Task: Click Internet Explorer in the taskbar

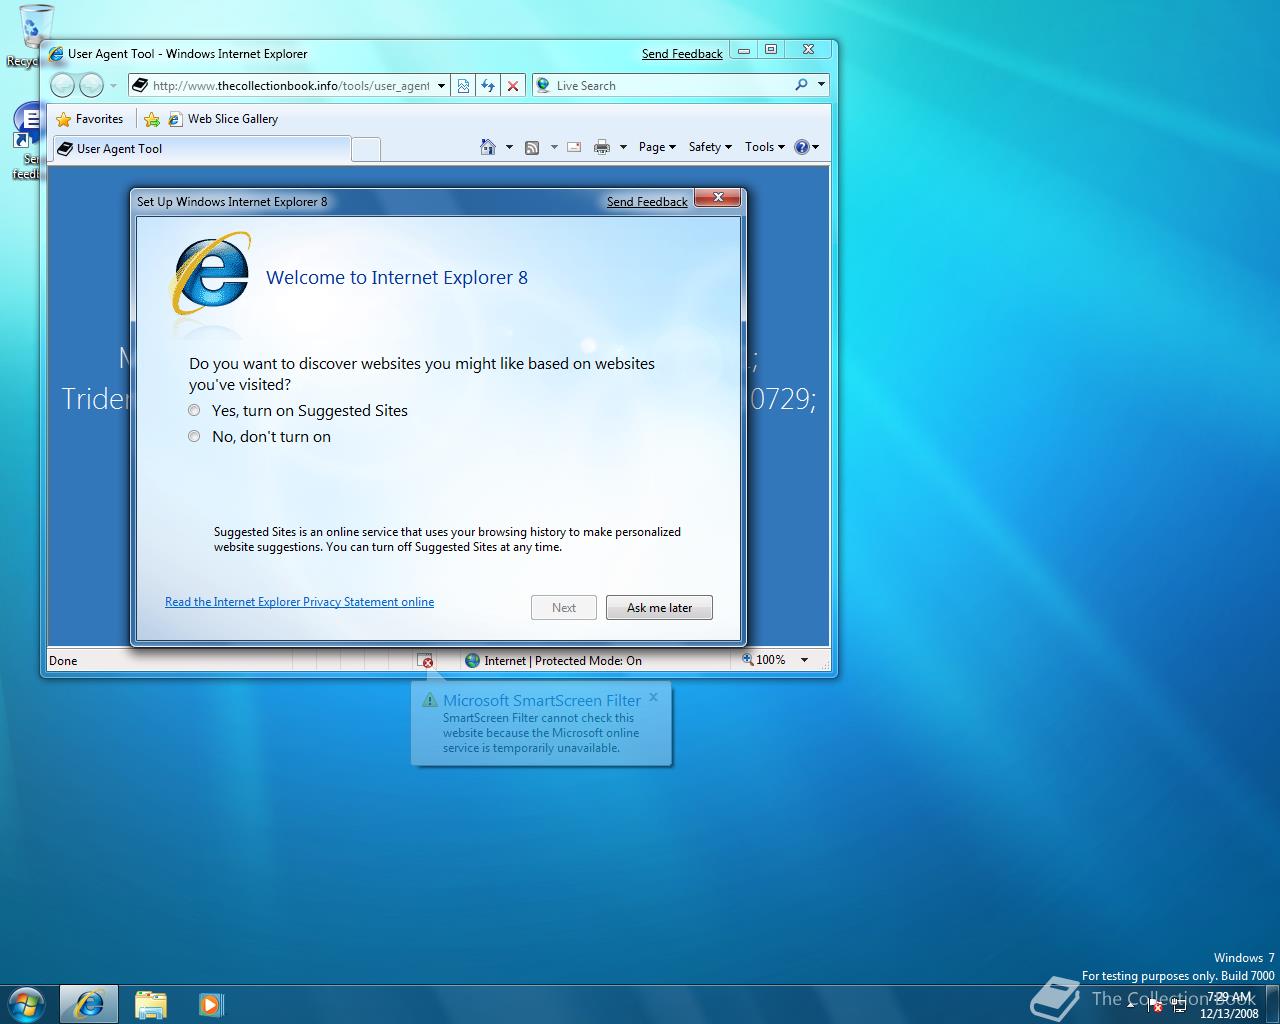Action: [x=89, y=1004]
